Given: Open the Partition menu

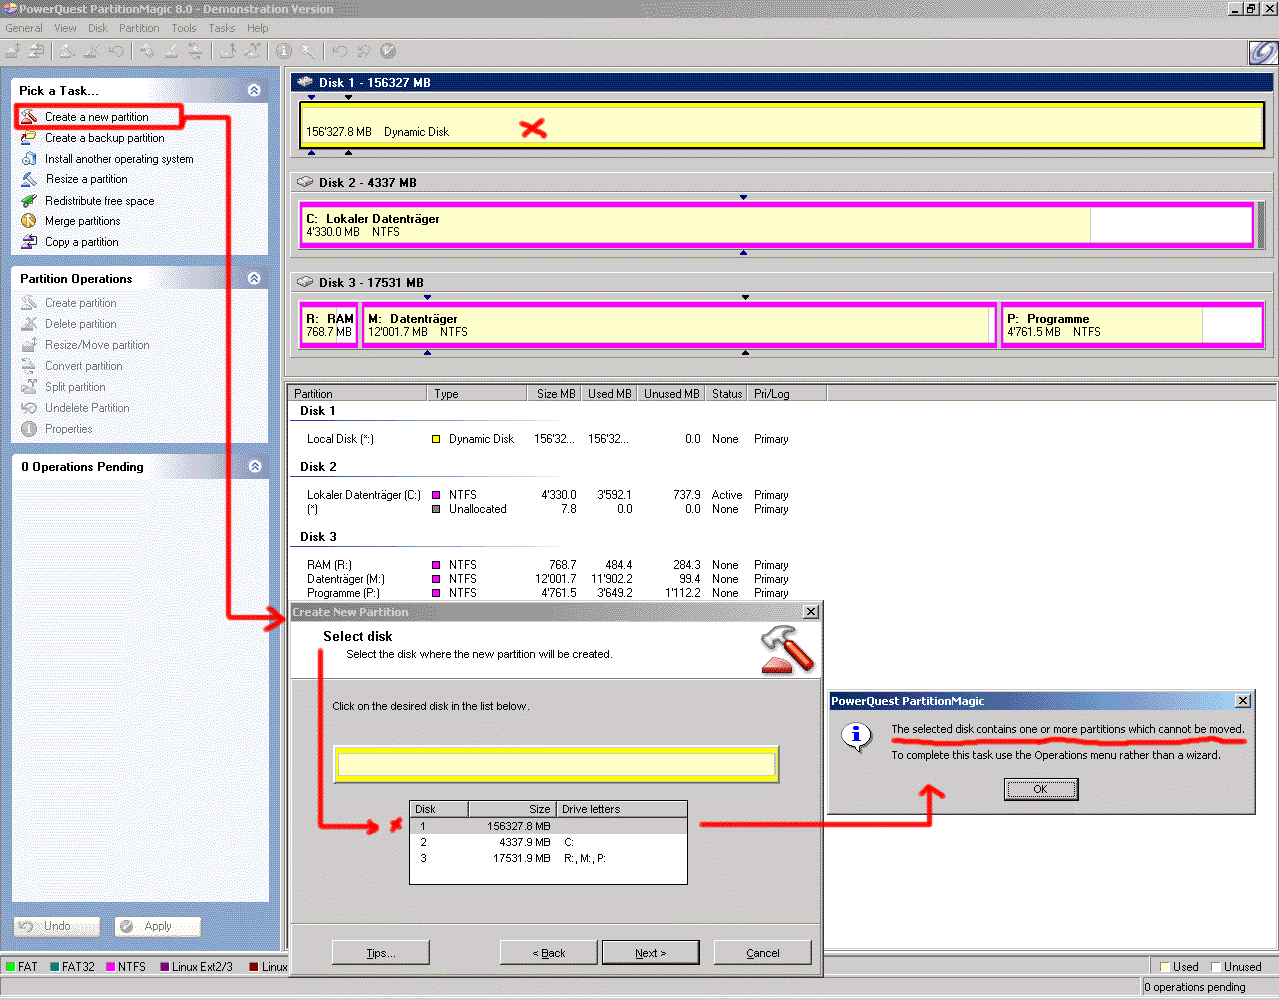Looking at the screenshot, I should click(x=139, y=28).
